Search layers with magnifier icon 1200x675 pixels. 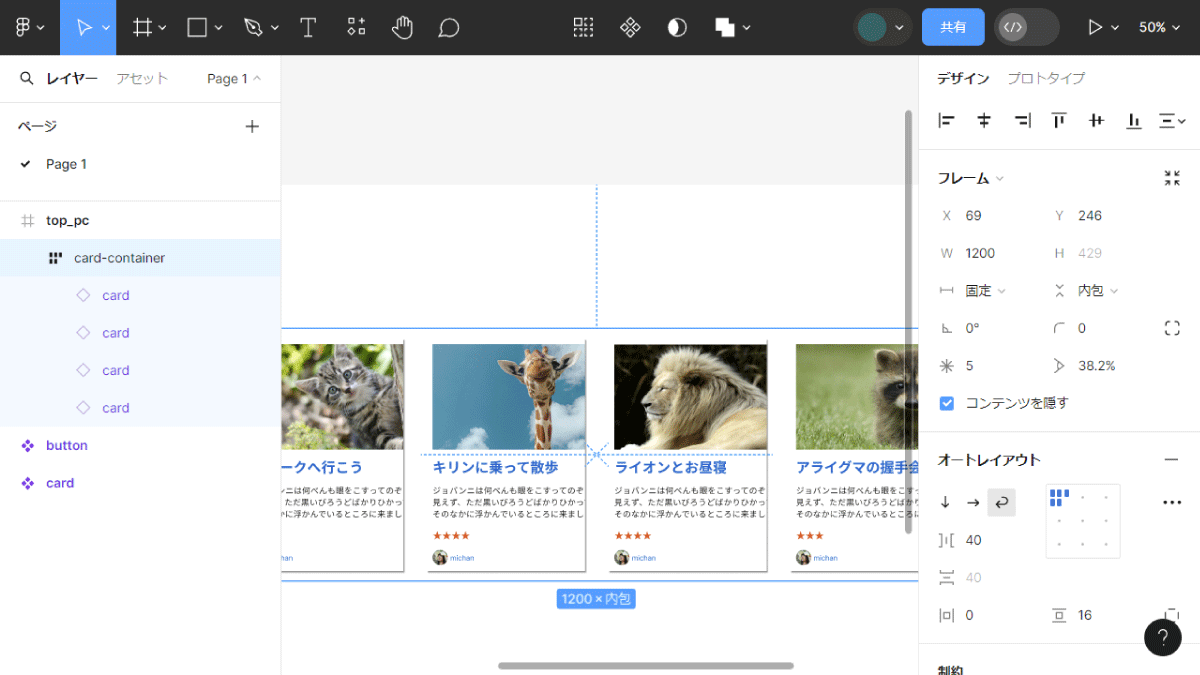(26, 78)
